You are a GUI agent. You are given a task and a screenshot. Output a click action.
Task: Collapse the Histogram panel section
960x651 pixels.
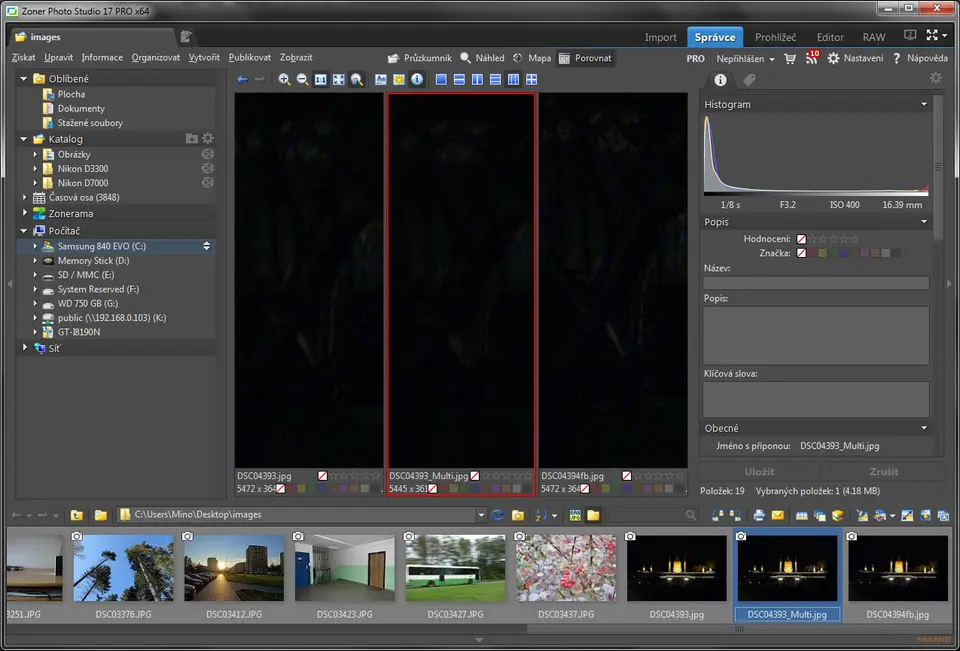[x=924, y=104]
